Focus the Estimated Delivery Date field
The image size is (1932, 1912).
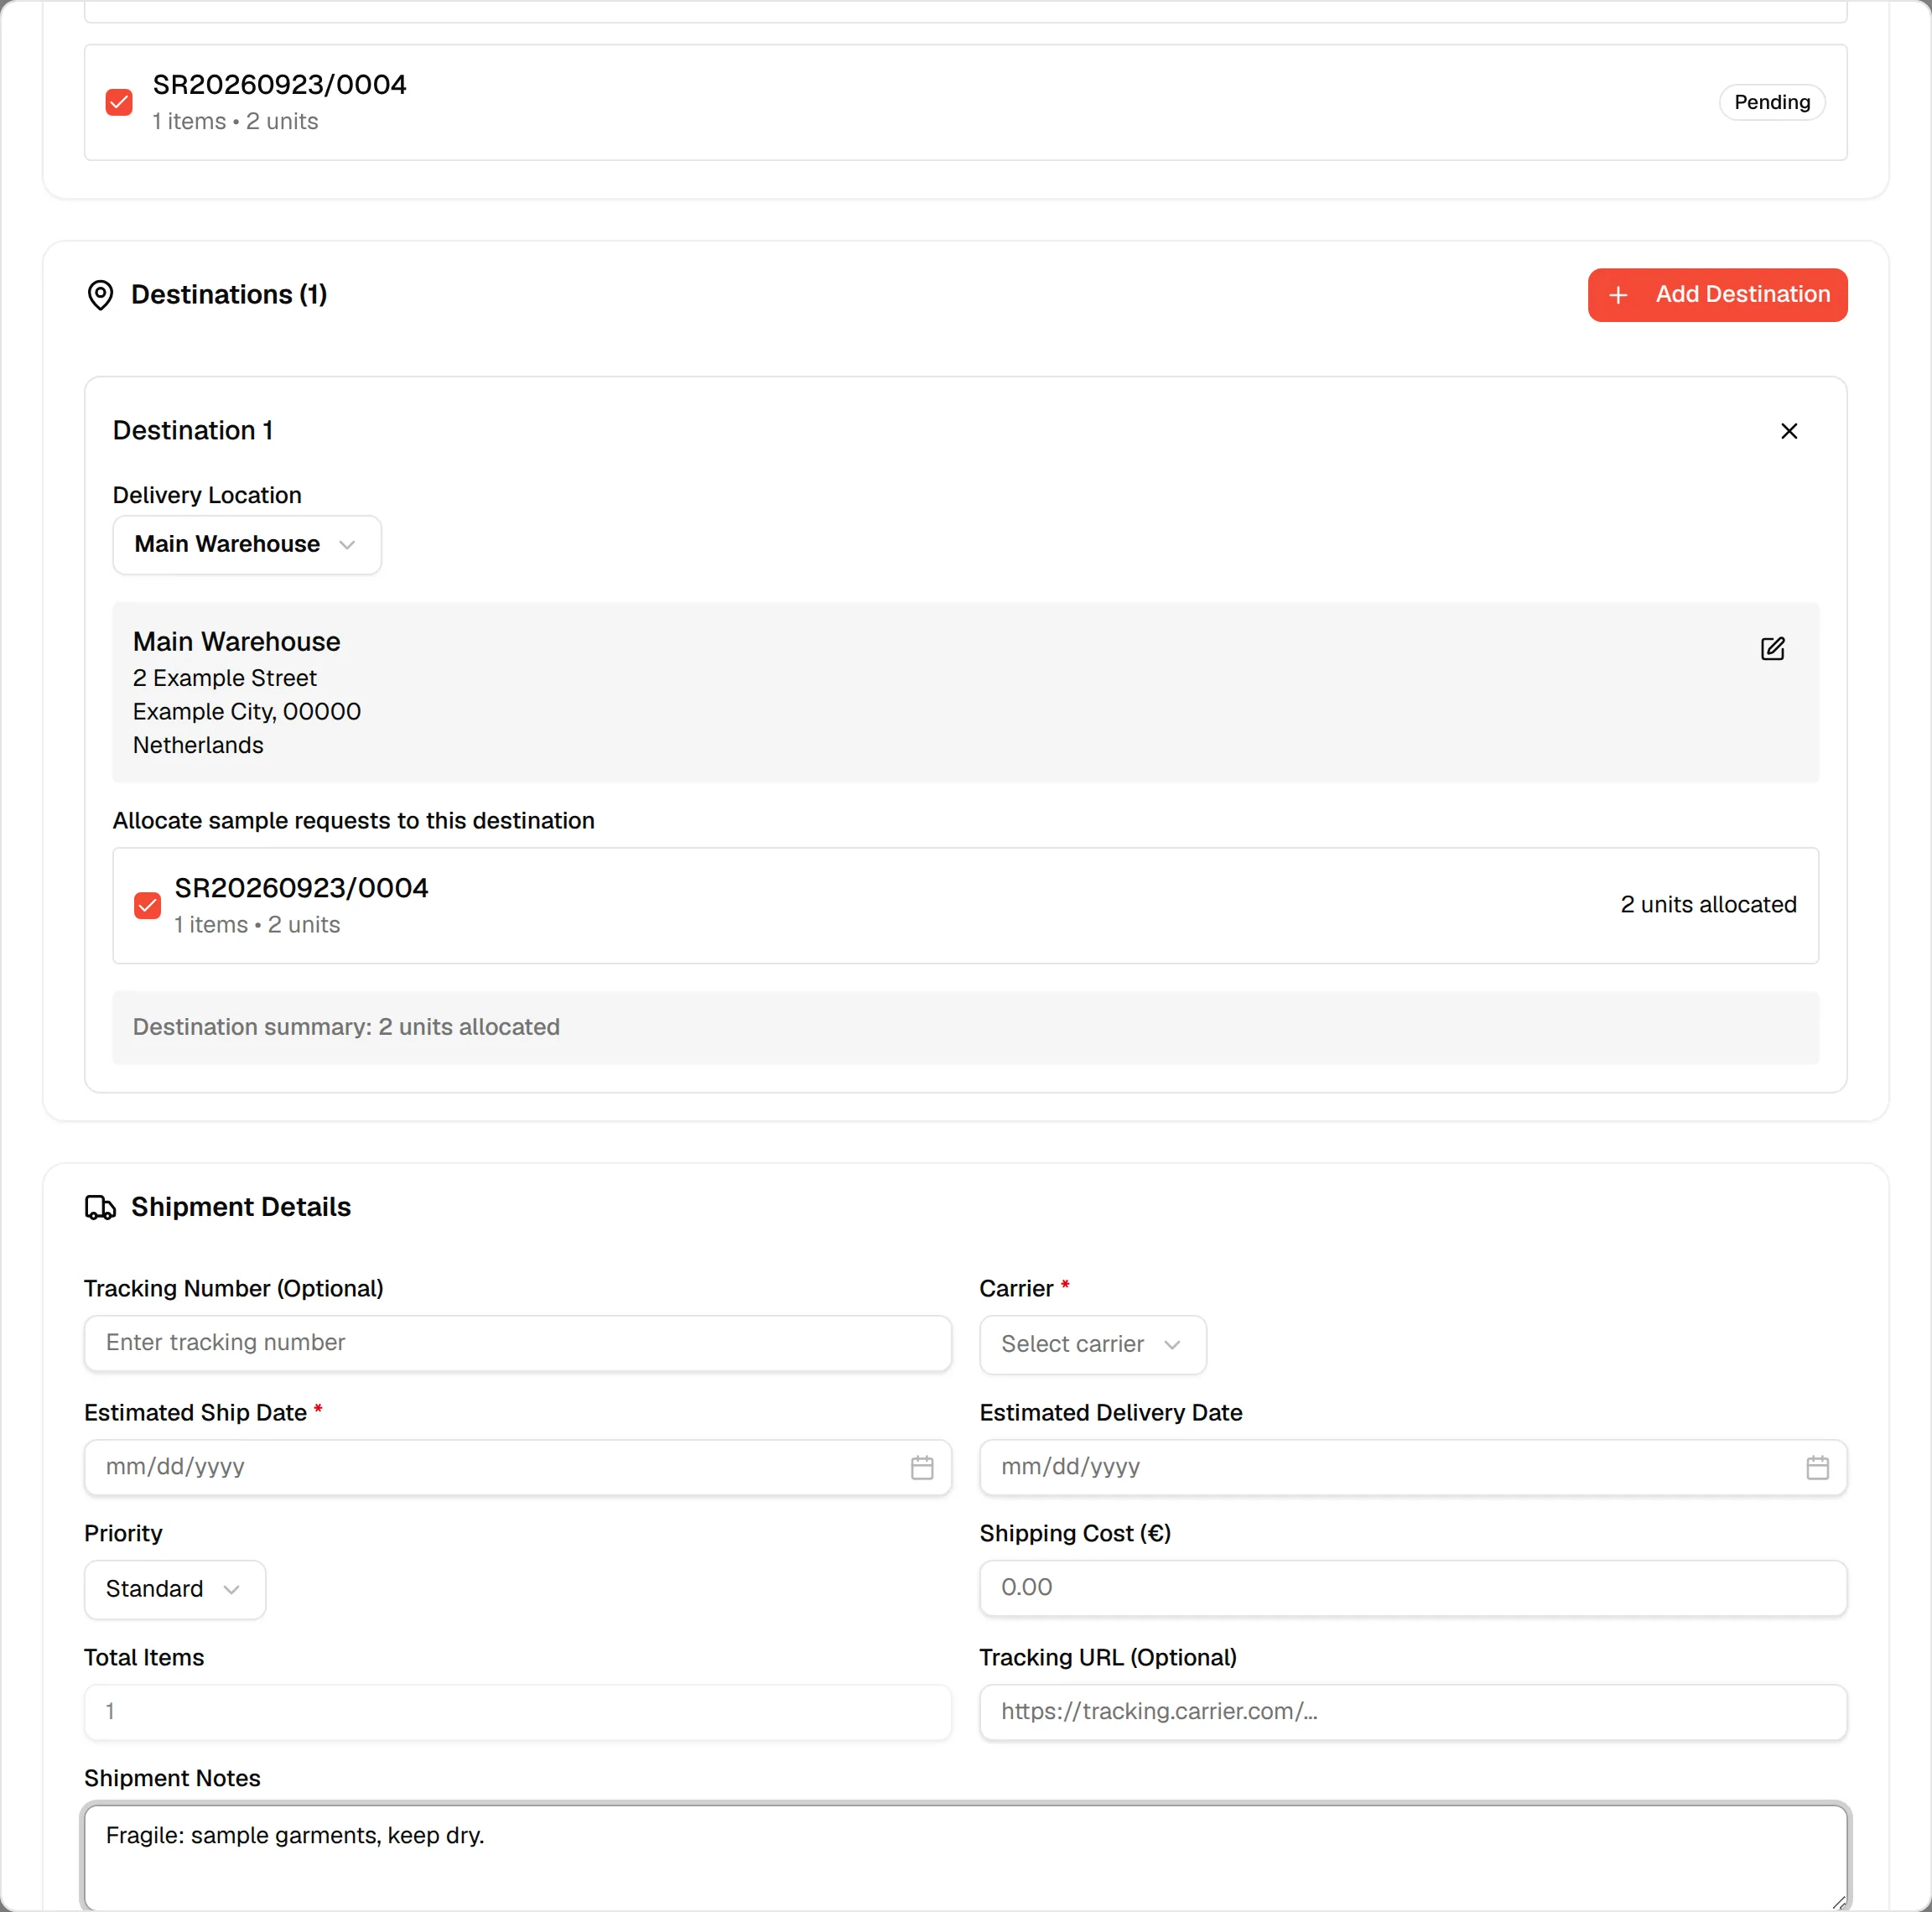pos(1413,1467)
